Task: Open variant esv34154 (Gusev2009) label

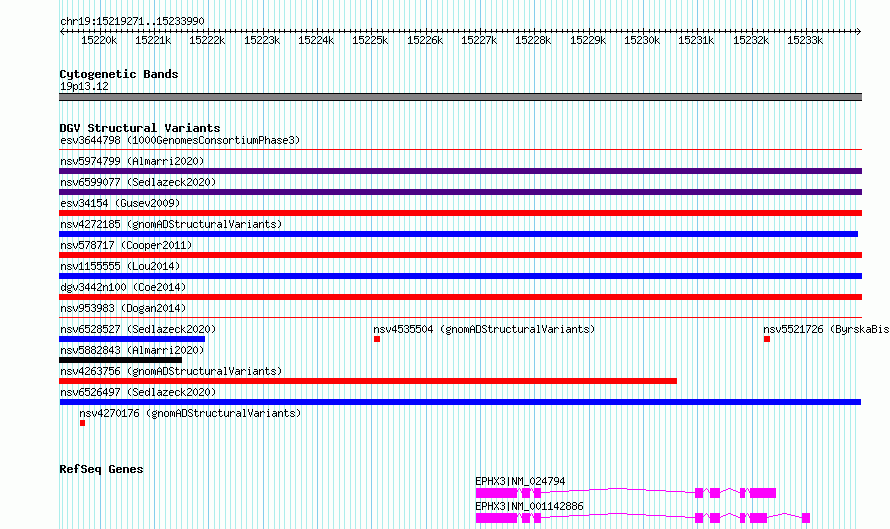Action: point(120,203)
